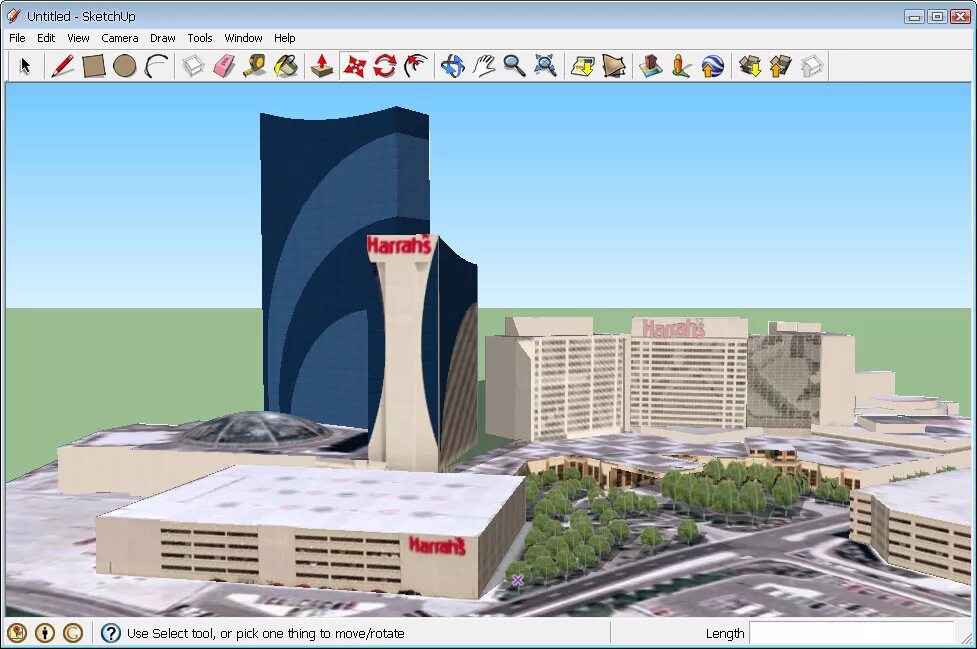Screen dimensions: 977x649
Task: Activate the Line pencil tool
Action: coord(61,66)
